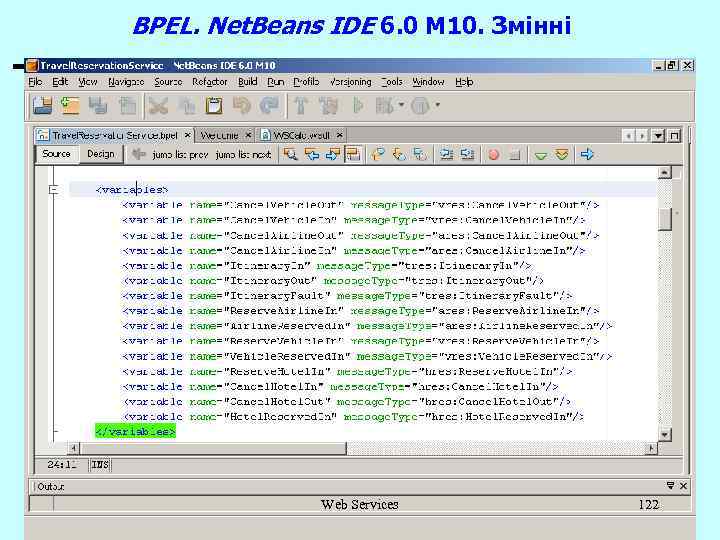The image size is (720, 540).
Task: Click the Redo arrow icon
Action: (x=269, y=106)
